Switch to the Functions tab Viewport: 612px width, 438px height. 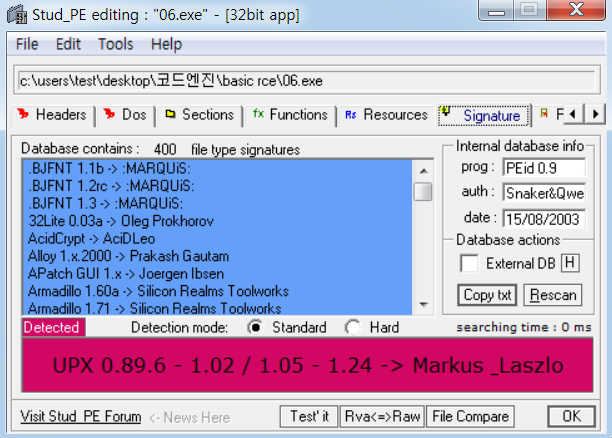[290, 115]
